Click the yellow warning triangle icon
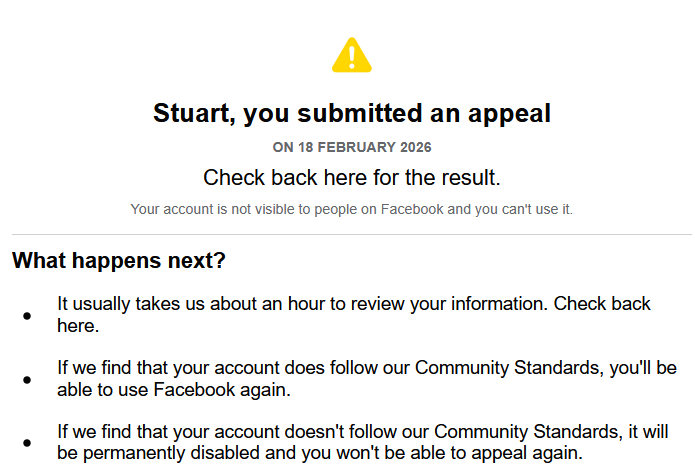This screenshot has width=695, height=475. coord(351,55)
